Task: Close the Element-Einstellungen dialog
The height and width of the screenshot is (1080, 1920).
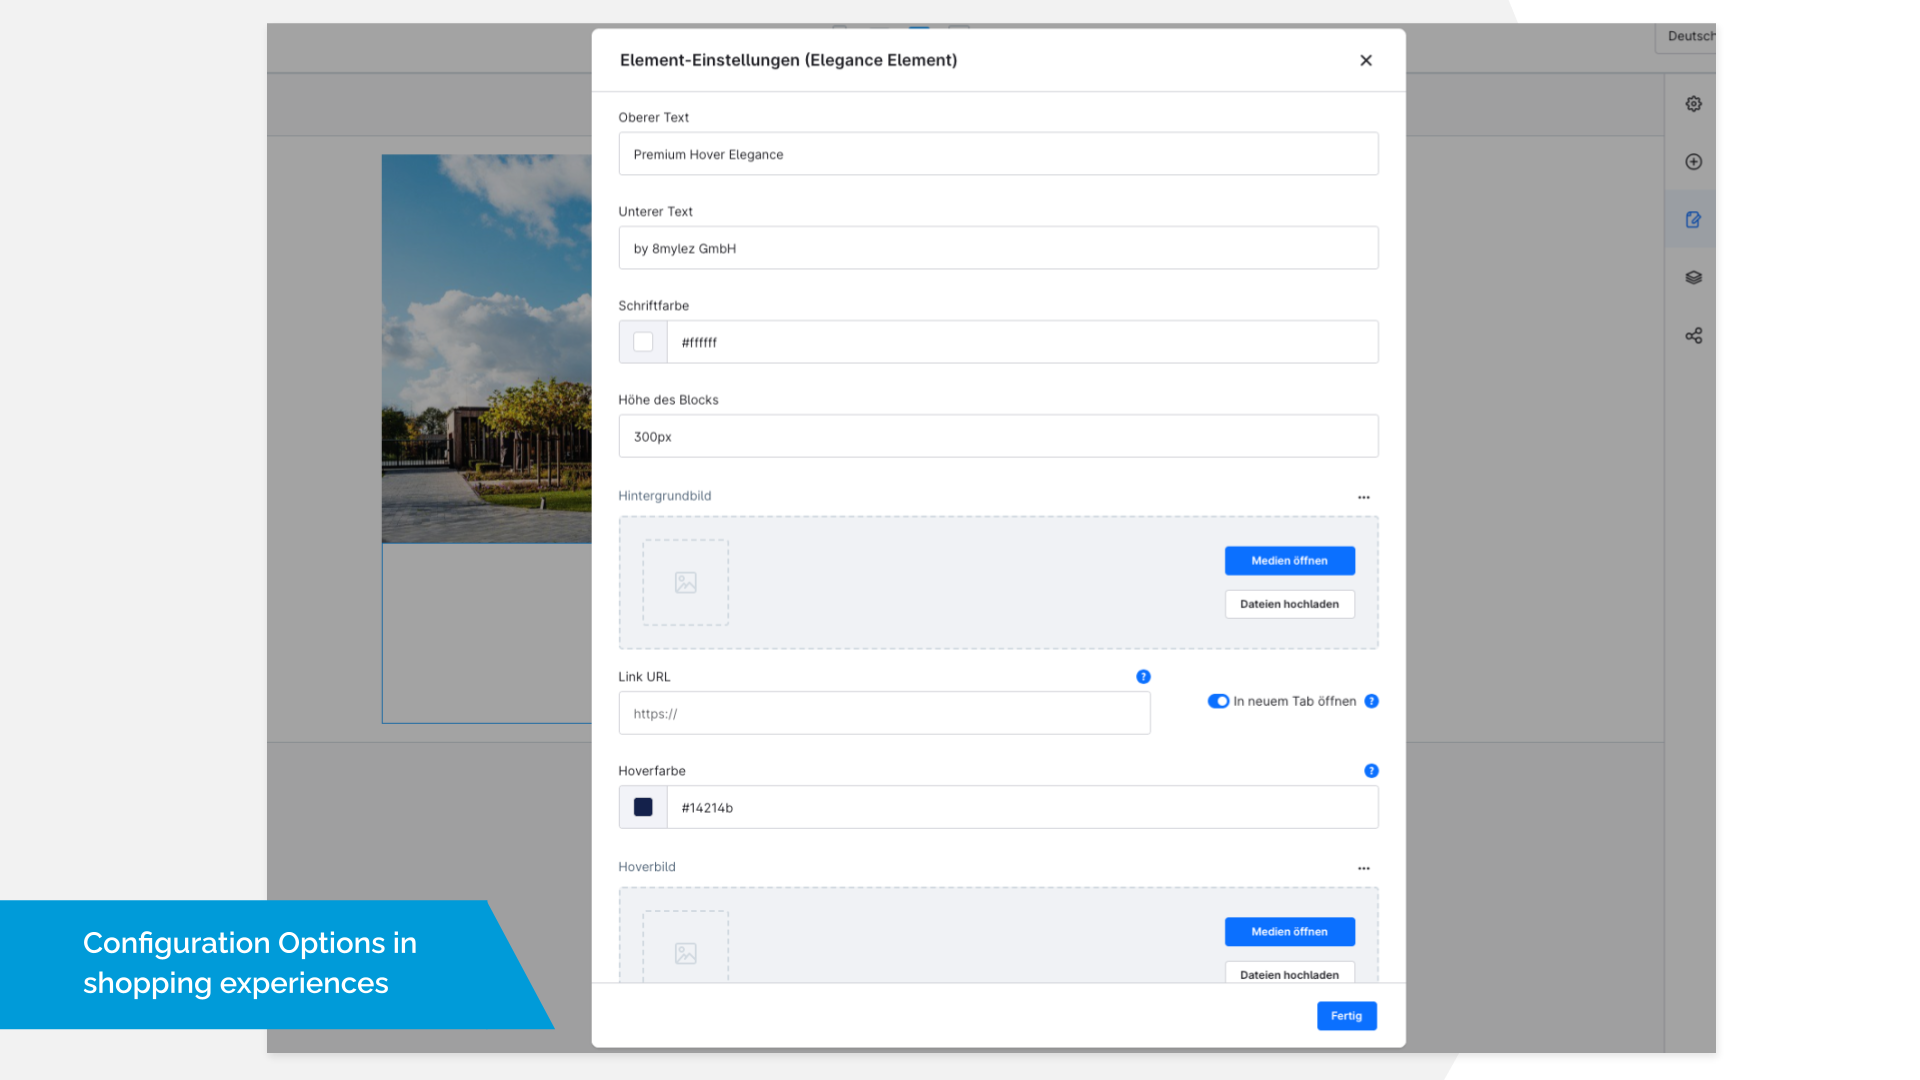Action: pos(1366,60)
